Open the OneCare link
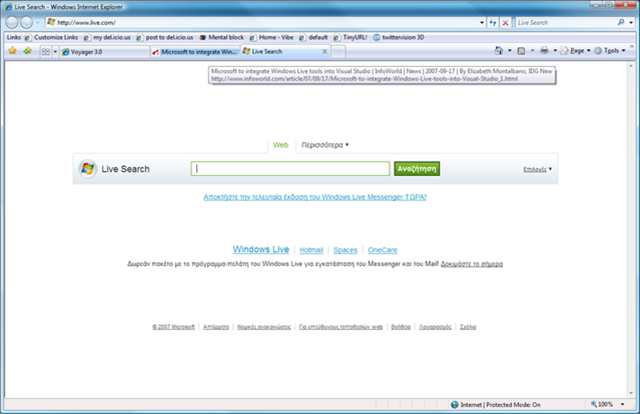The image size is (640, 414). 382,250
